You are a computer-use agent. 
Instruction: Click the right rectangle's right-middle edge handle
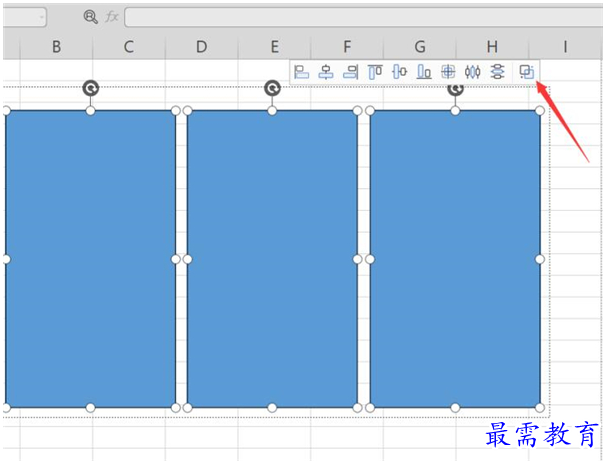pos(540,259)
